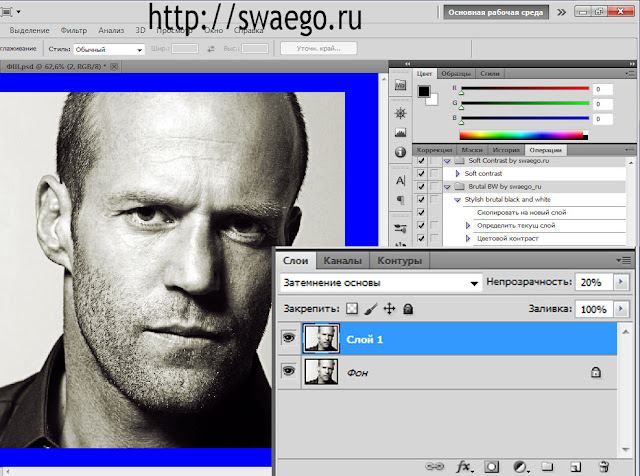Viewport: 640px width, 476px height.
Task: Open the Layers panel options menu icon
Action: (x=624, y=260)
